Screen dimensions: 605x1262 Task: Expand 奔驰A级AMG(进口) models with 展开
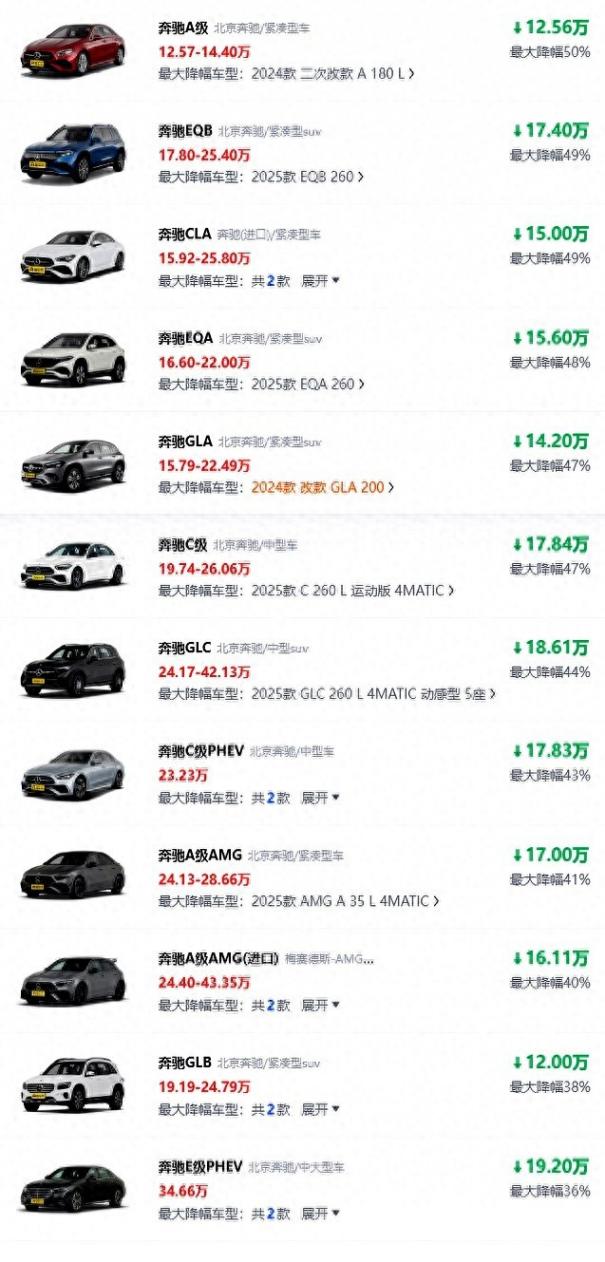click(320, 1005)
